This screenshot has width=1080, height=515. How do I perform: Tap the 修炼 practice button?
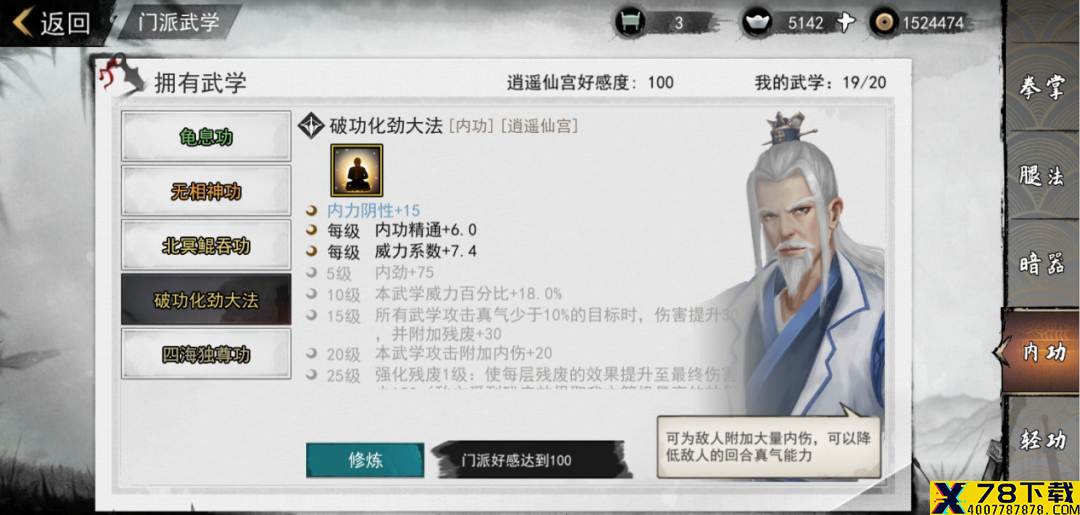[365, 460]
